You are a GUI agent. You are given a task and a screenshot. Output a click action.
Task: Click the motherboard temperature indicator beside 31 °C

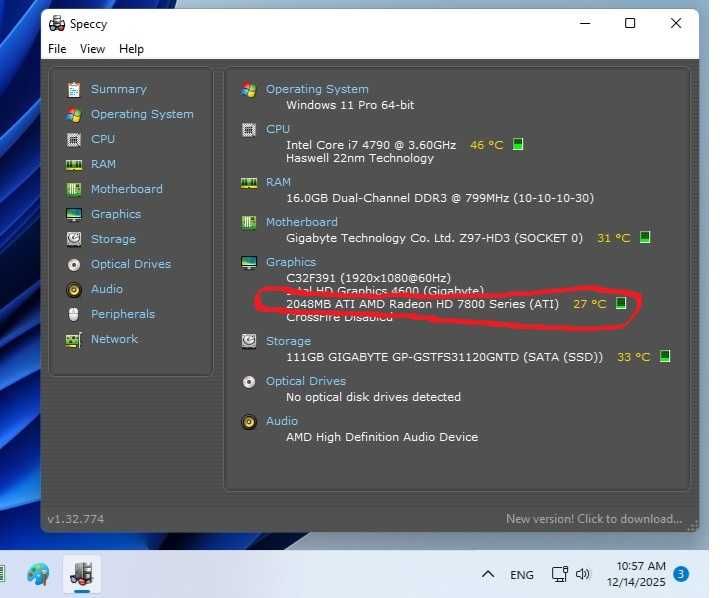coord(645,237)
